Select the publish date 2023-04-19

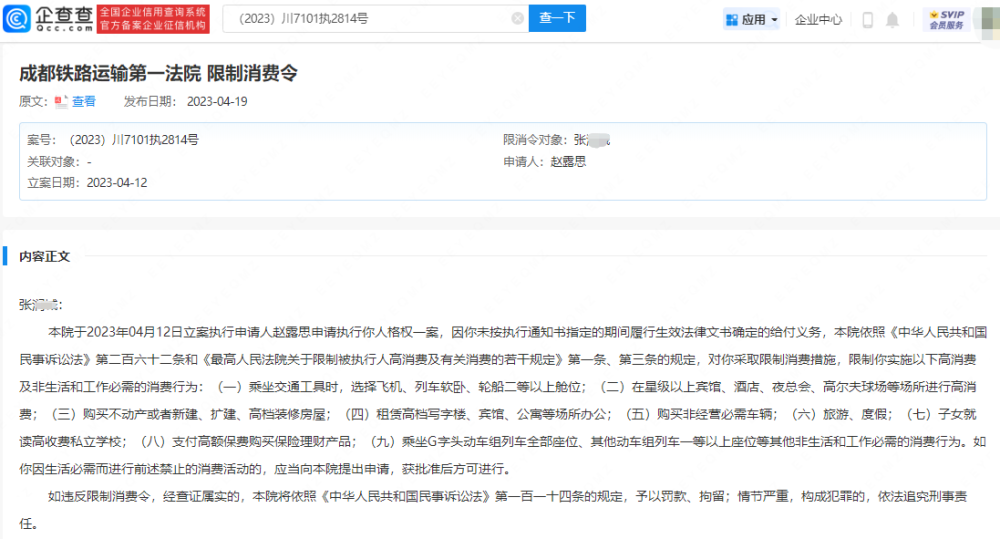(x=217, y=101)
